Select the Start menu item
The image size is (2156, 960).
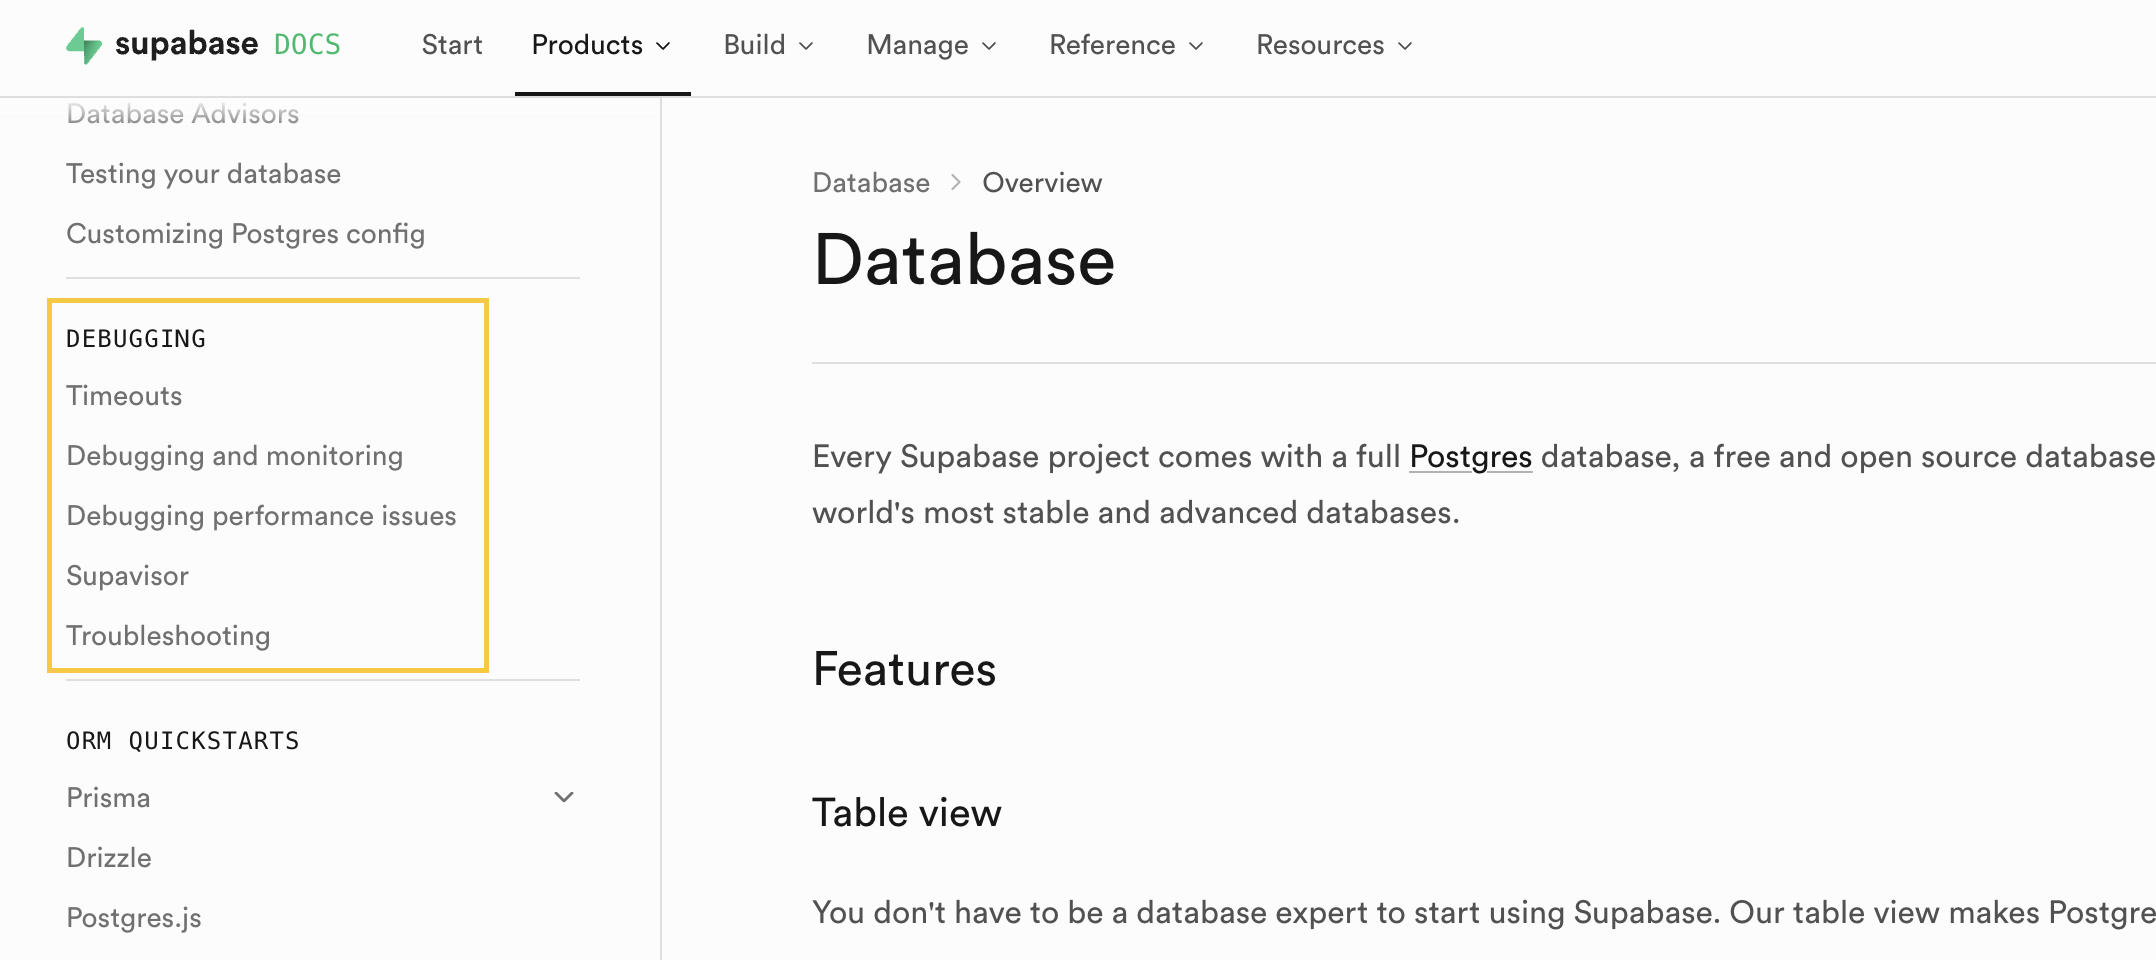click(451, 45)
